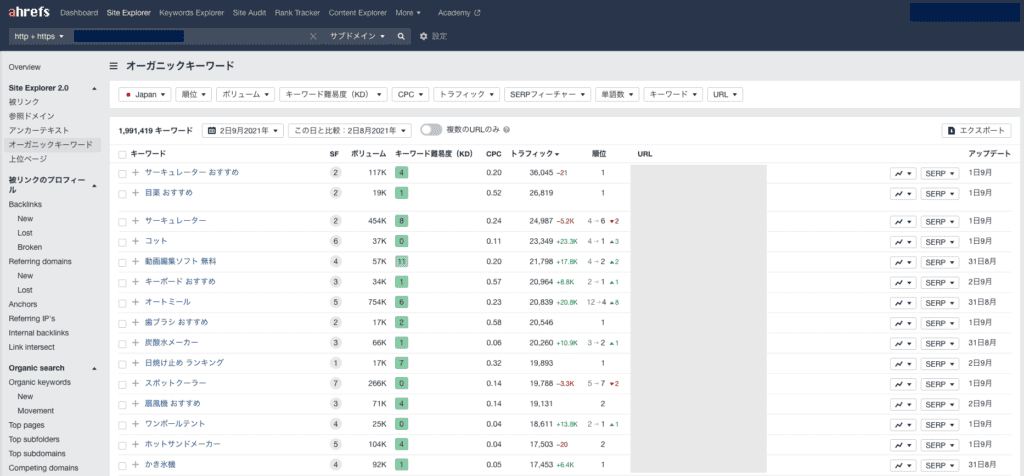Open the 設定 gear settings
1024x476 pixels.
tap(434, 37)
